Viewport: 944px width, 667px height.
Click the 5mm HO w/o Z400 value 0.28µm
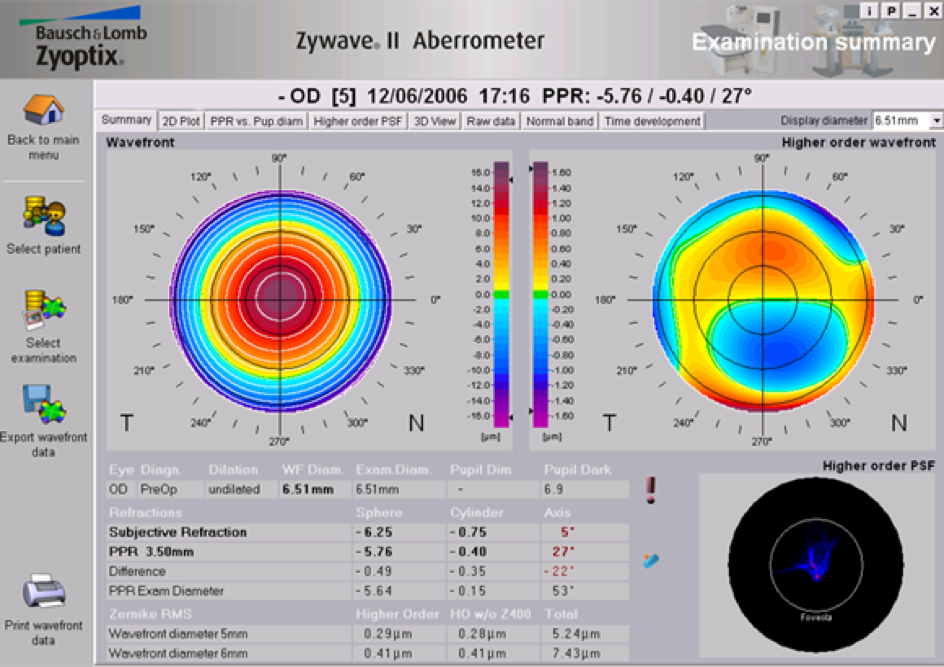click(482, 634)
